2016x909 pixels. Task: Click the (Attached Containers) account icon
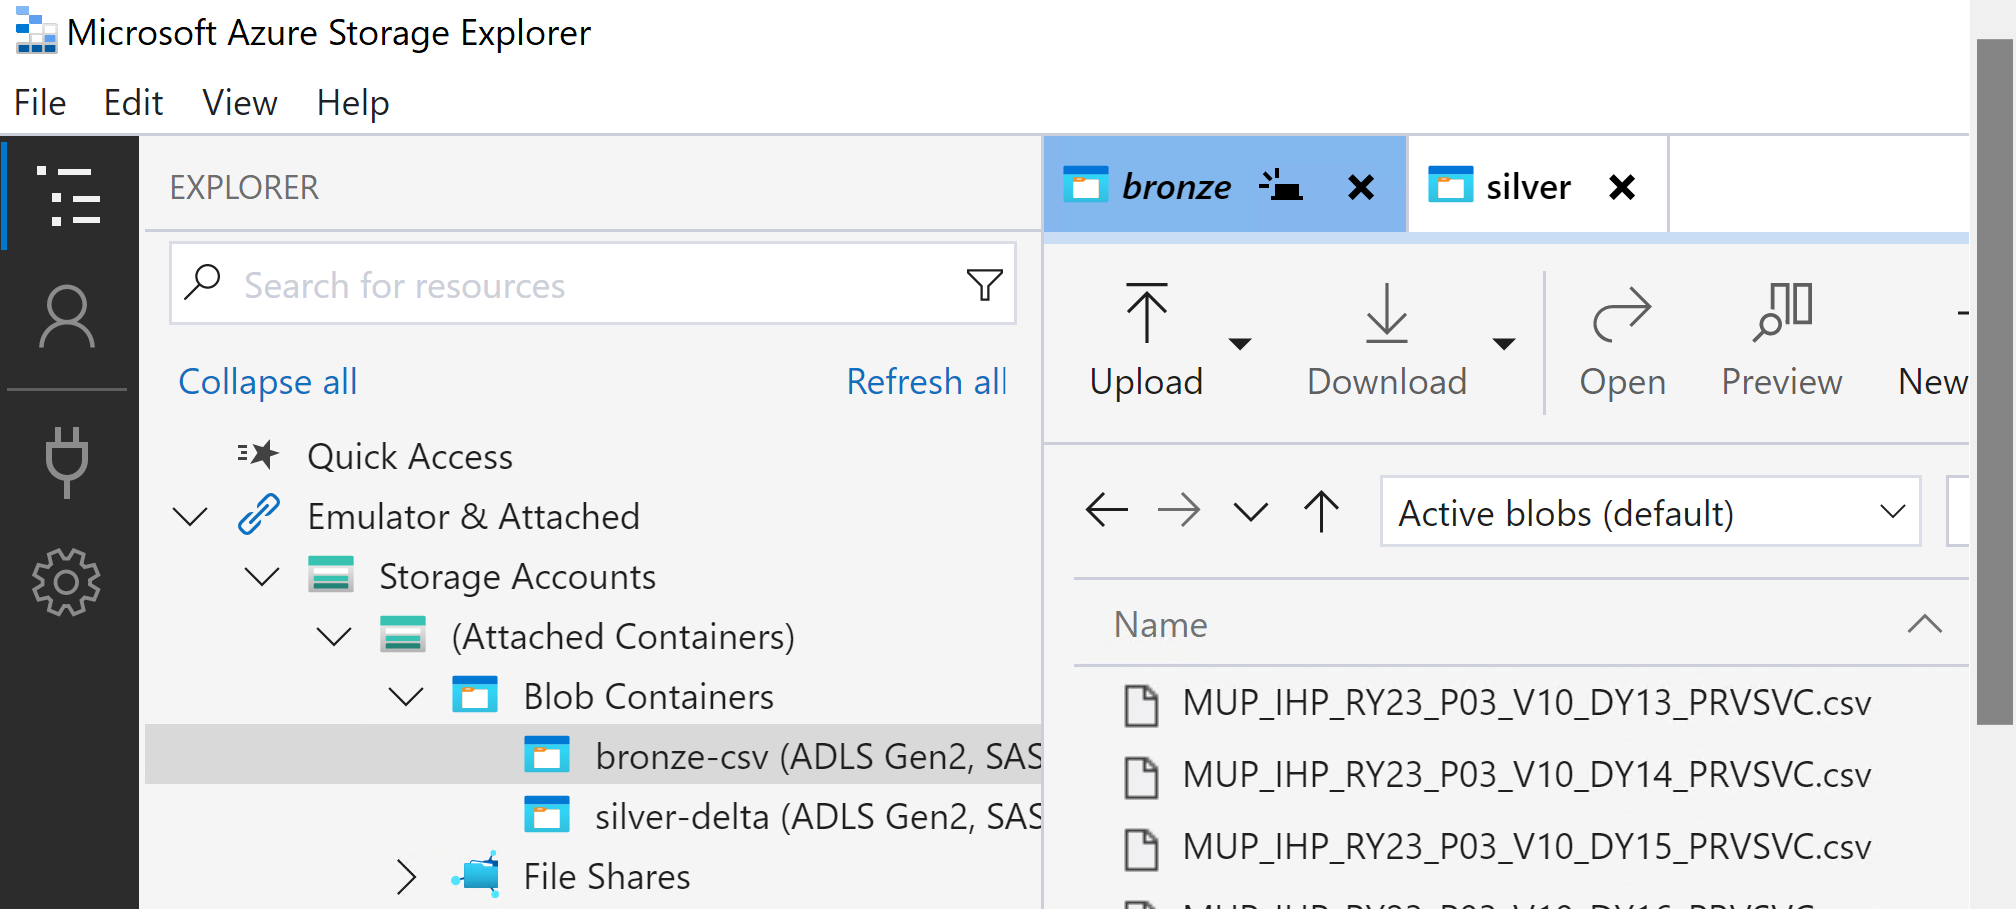tap(403, 635)
